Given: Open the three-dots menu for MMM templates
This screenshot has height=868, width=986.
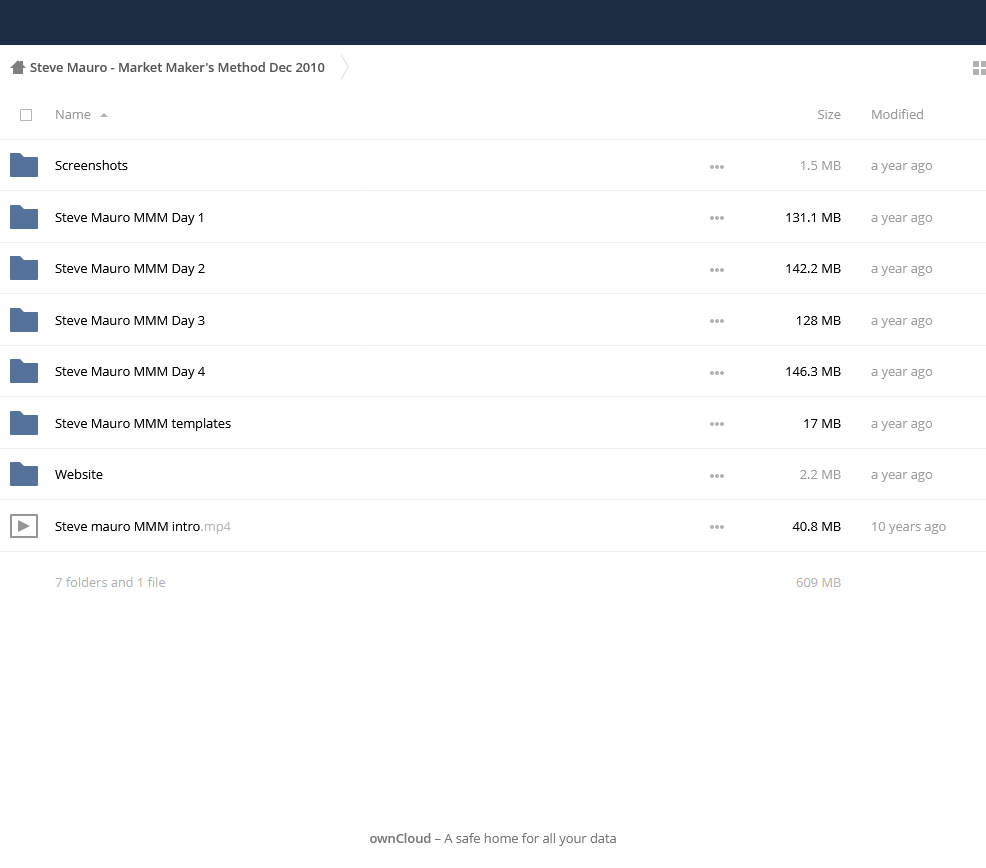Looking at the screenshot, I should [717, 425].
